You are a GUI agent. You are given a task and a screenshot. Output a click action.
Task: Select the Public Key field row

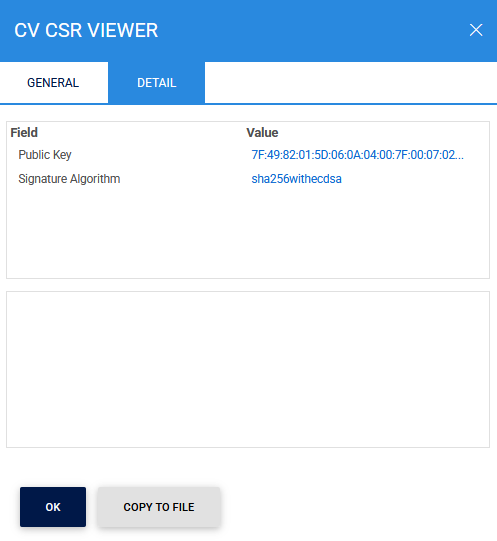pos(248,155)
